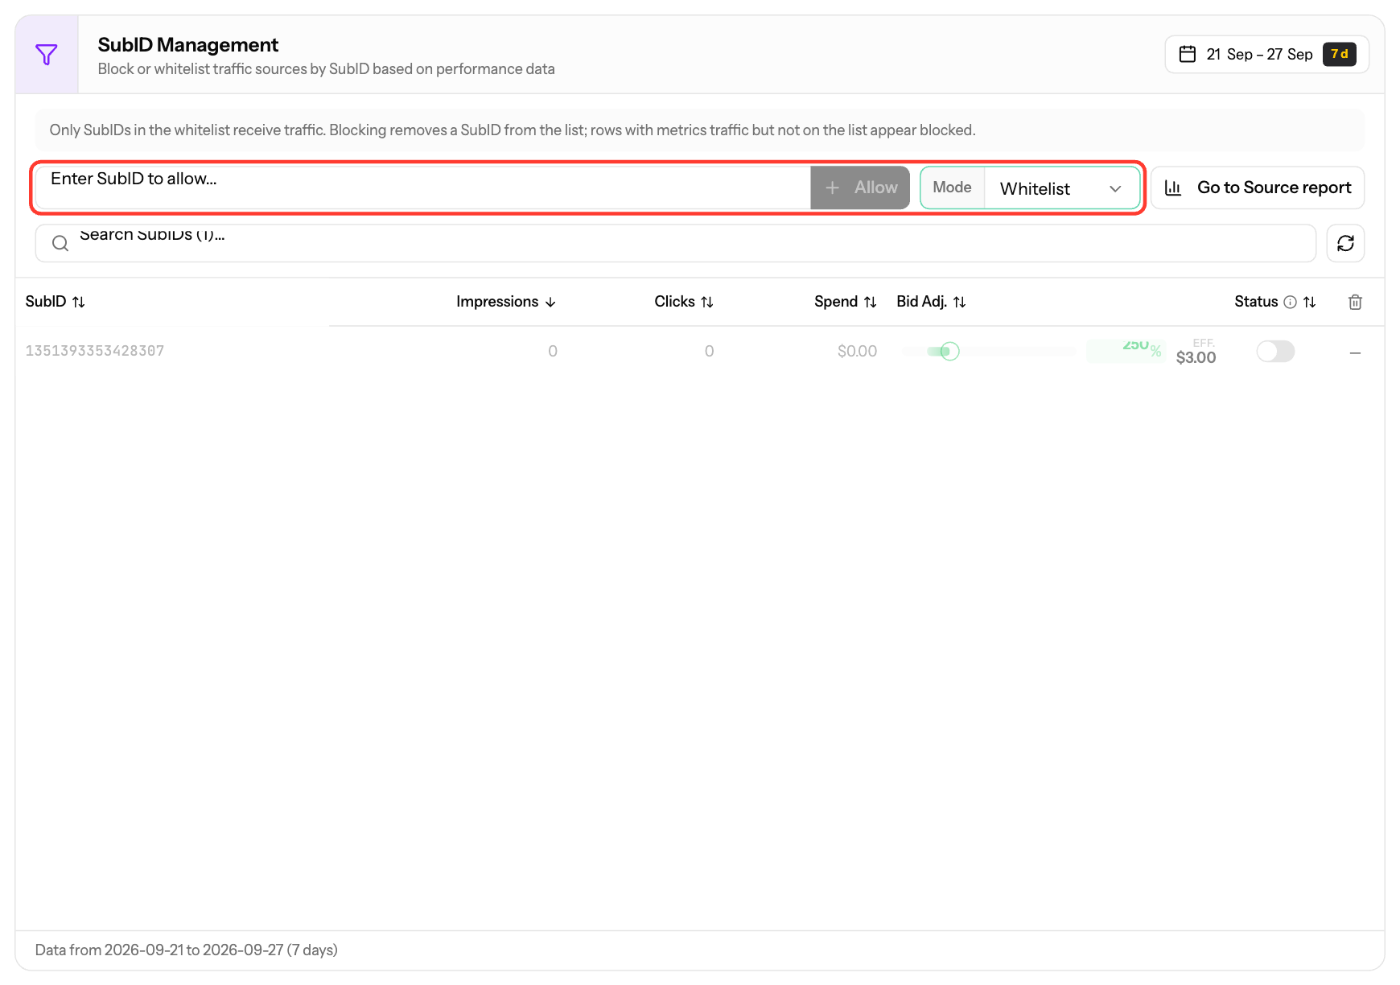Toggle status switch for SubID 1351393353428307

pyautogui.click(x=1275, y=351)
